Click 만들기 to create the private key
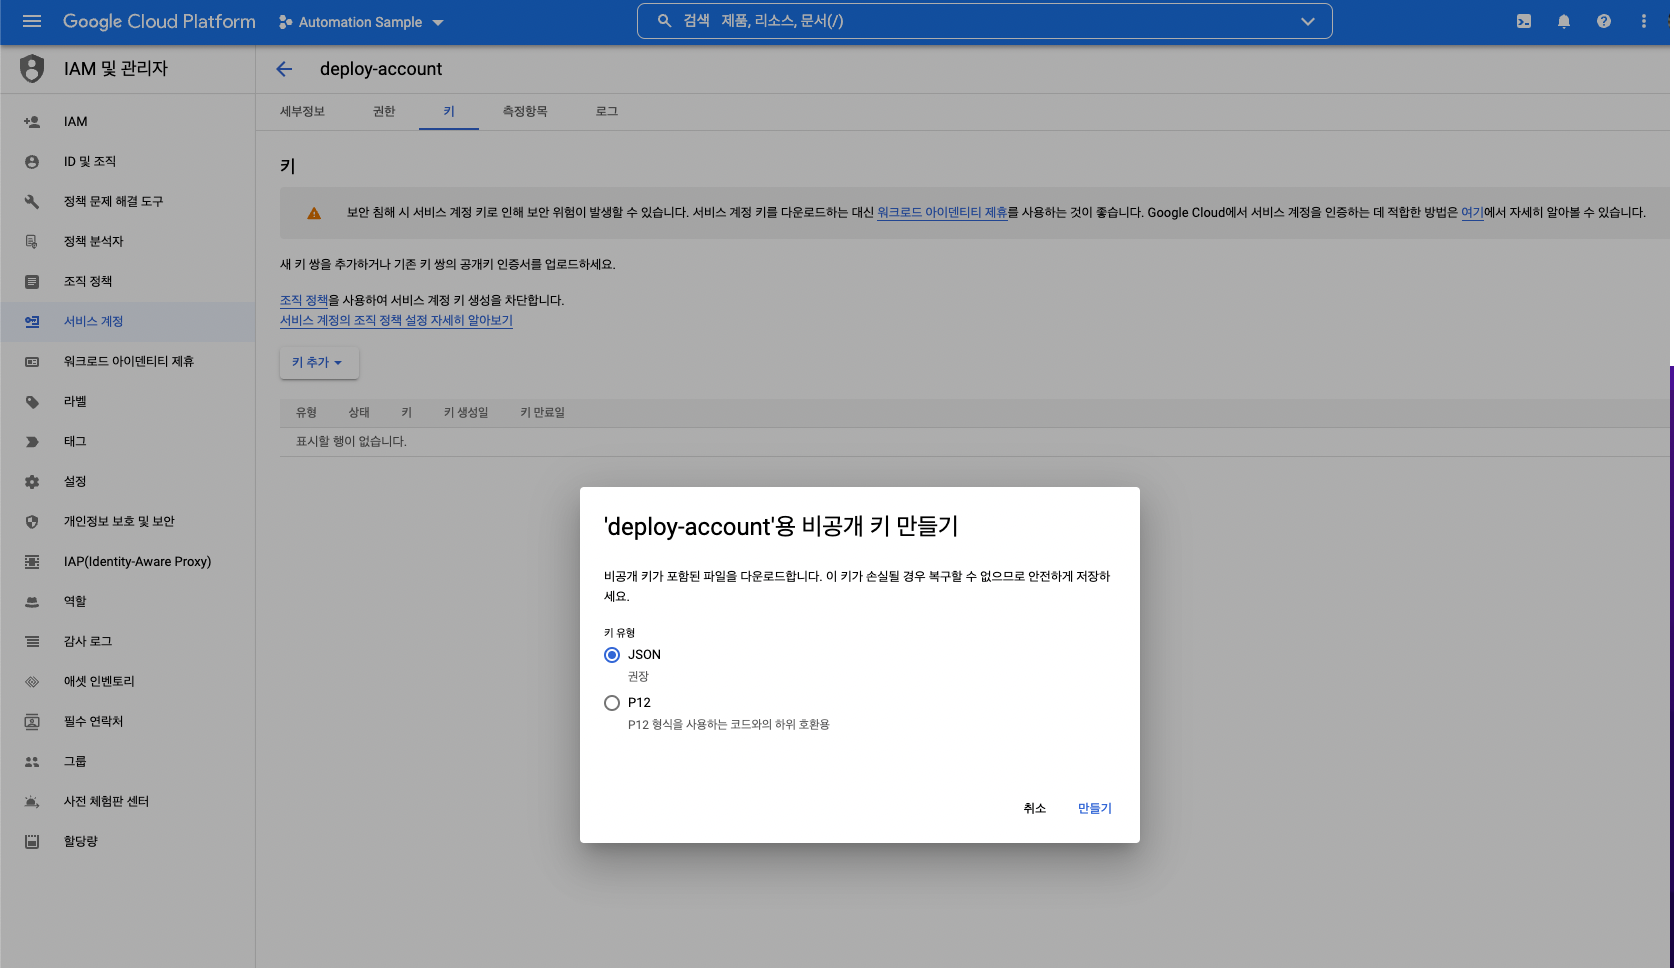The image size is (1674, 968). point(1095,808)
